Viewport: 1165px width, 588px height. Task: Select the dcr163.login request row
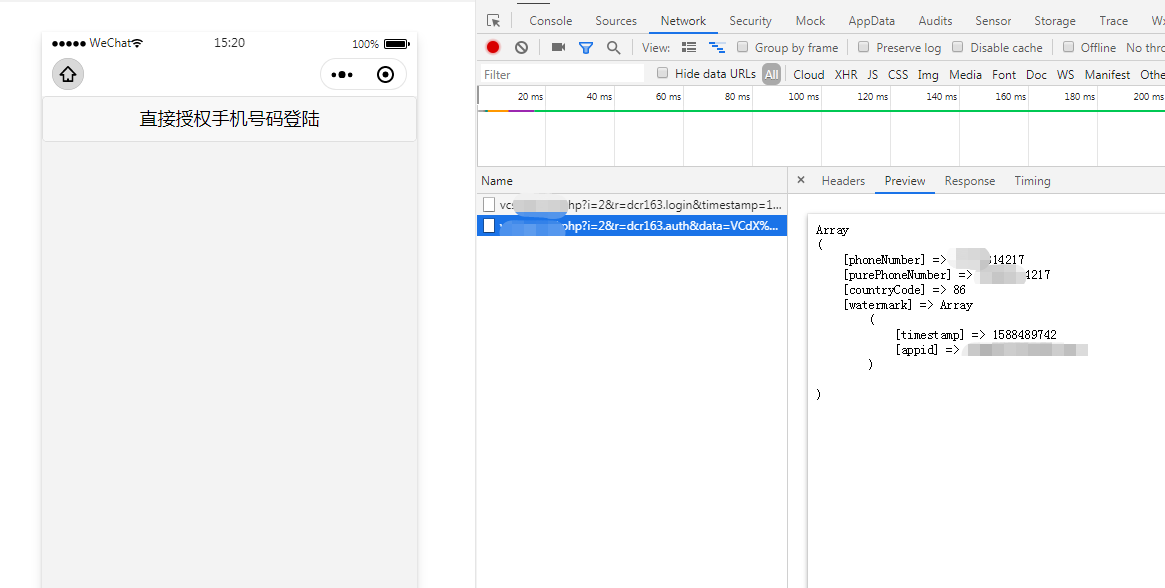pyautogui.click(x=632, y=204)
